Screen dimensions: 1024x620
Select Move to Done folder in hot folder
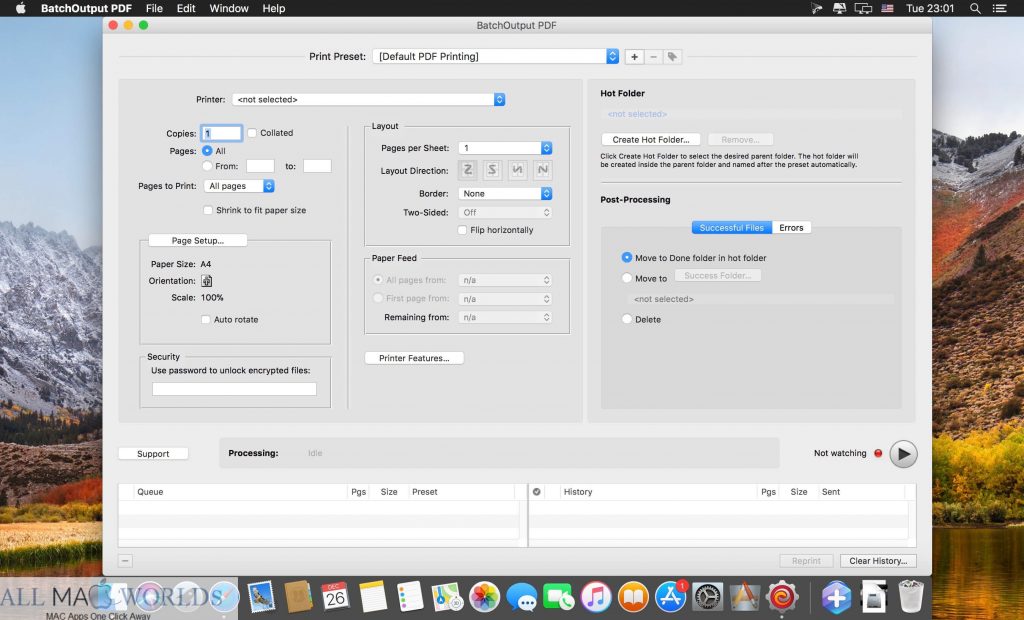[627, 258]
